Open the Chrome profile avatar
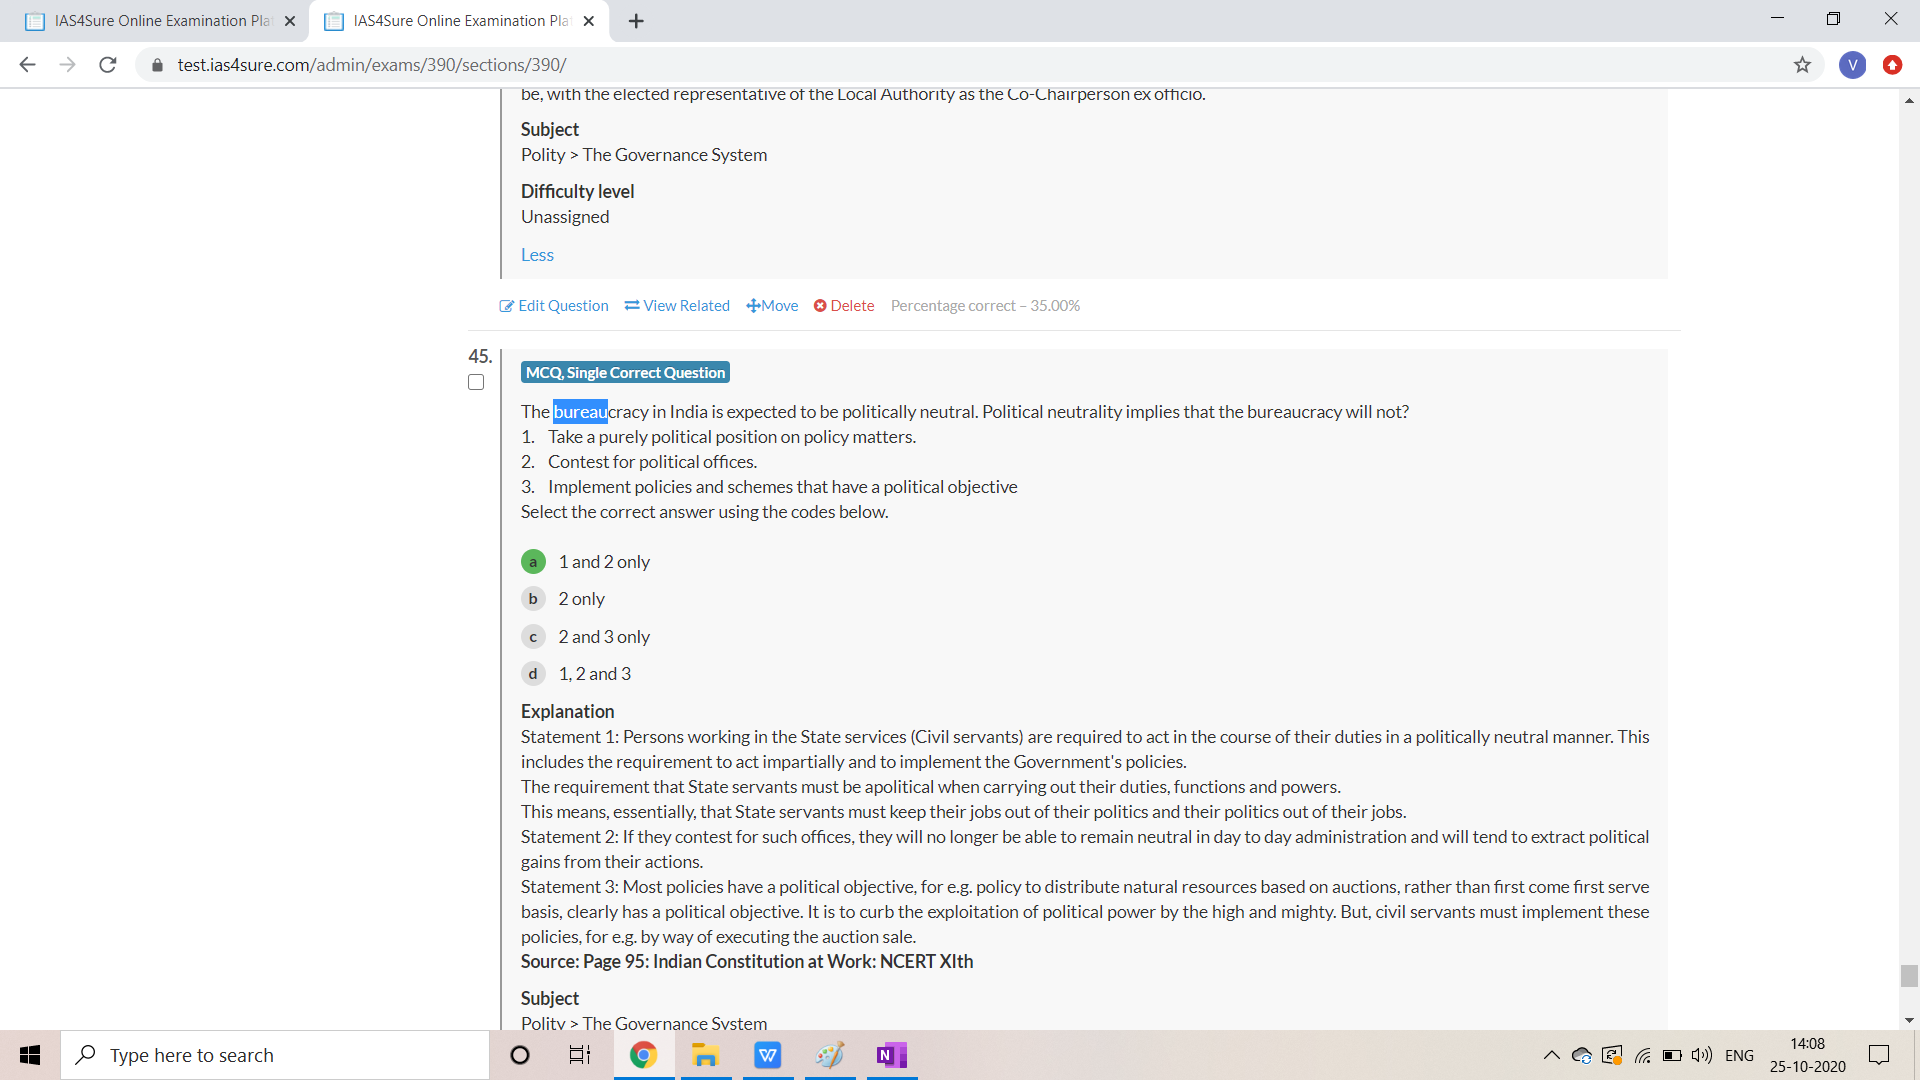Image resolution: width=1920 pixels, height=1080 pixels. point(1852,65)
